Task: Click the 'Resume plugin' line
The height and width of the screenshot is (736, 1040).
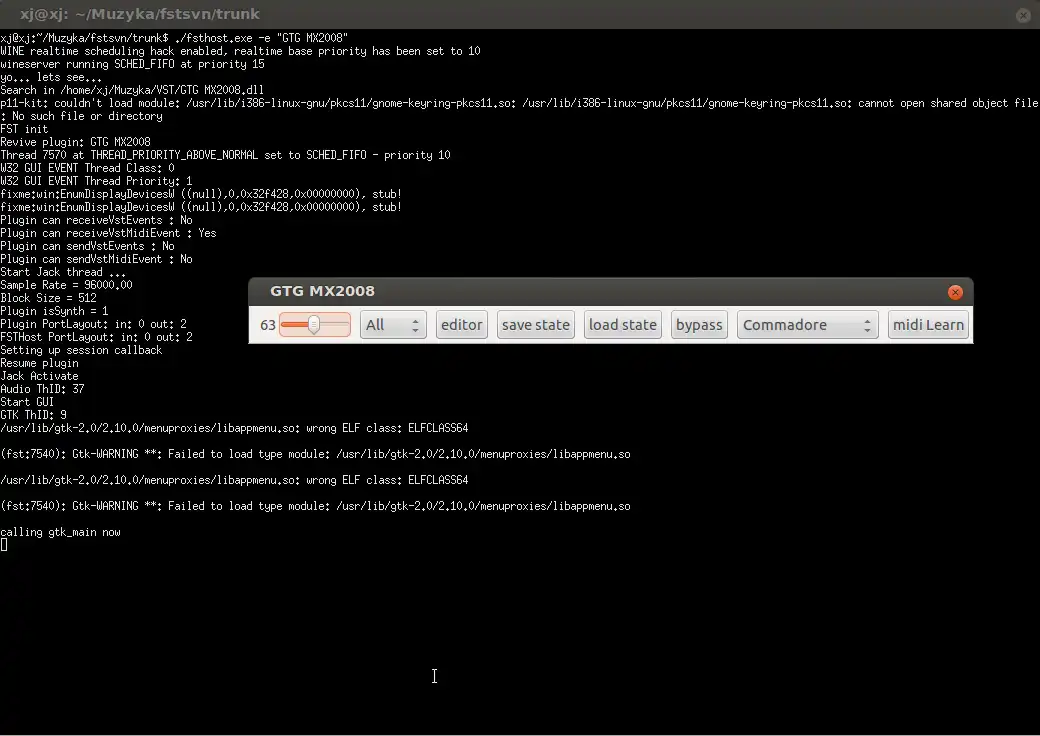Action: pos(39,363)
